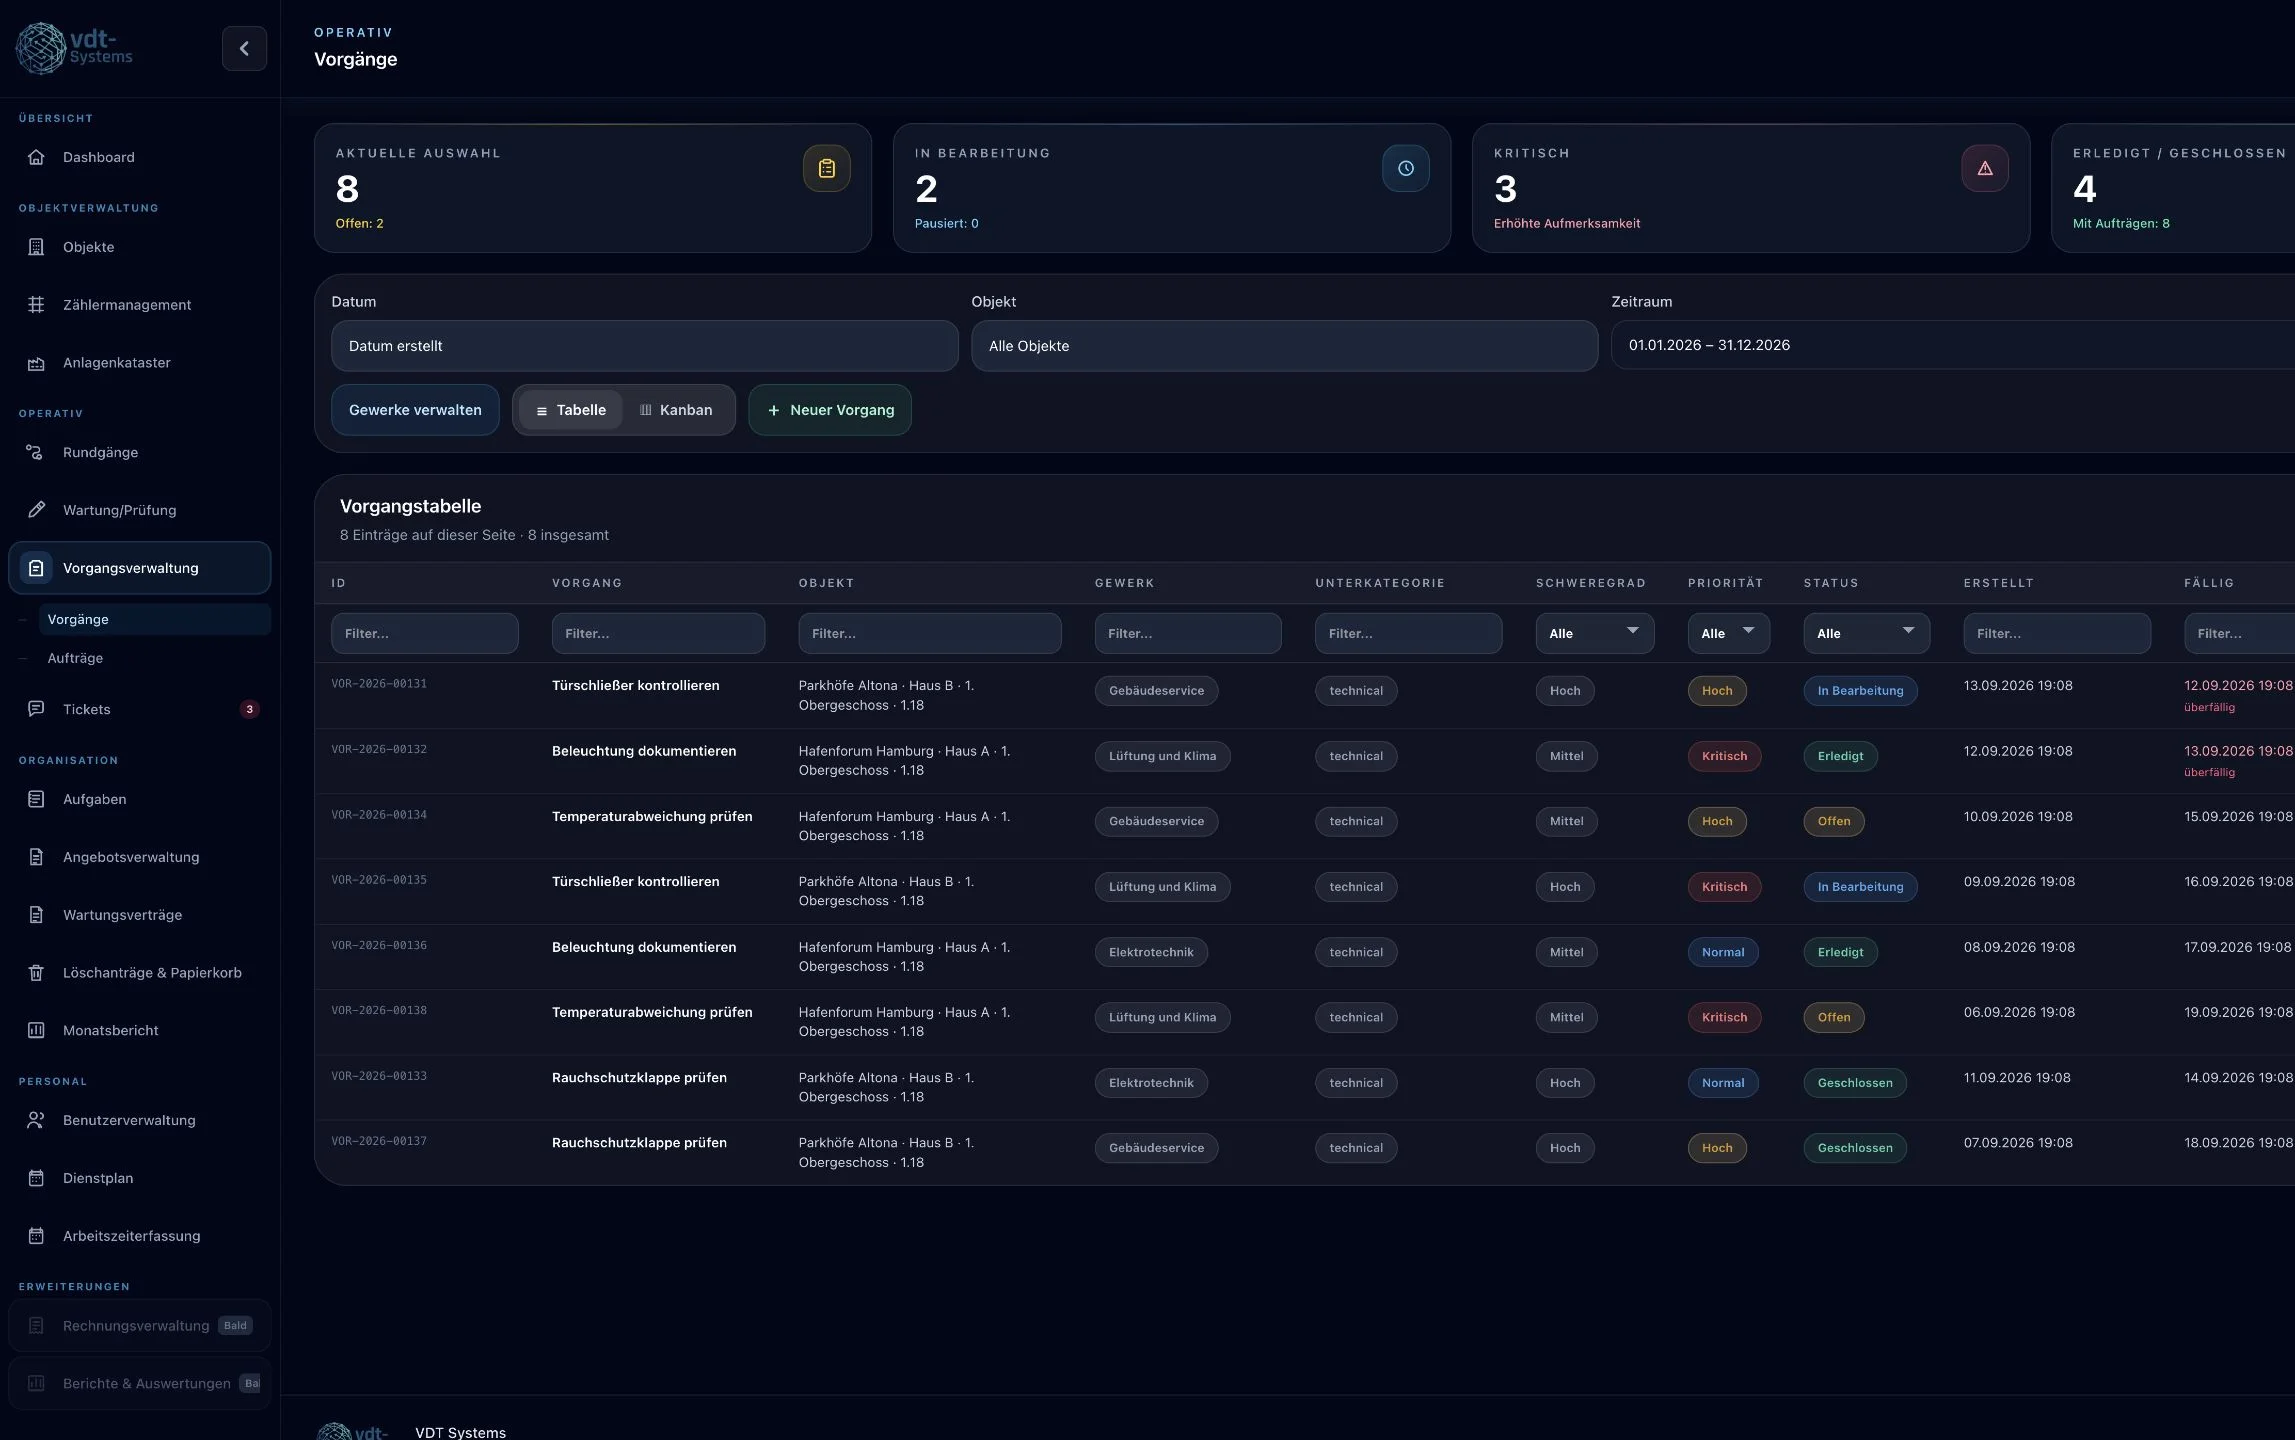Click the Monatsbericht chart icon
Image resolution: width=2295 pixels, height=1440 pixels.
36,1030
